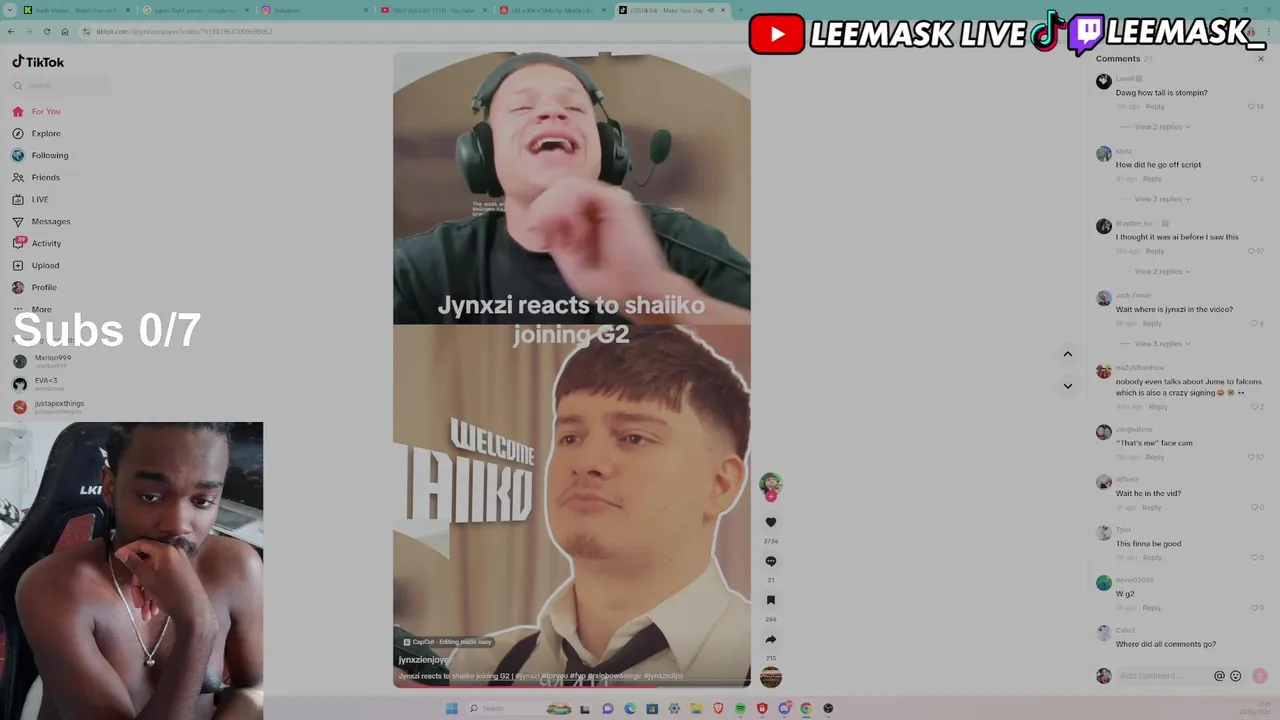This screenshot has height=720, width=1280.
Task: Reply to the "Wait he in the vid?" comment
Action: 1152,507
